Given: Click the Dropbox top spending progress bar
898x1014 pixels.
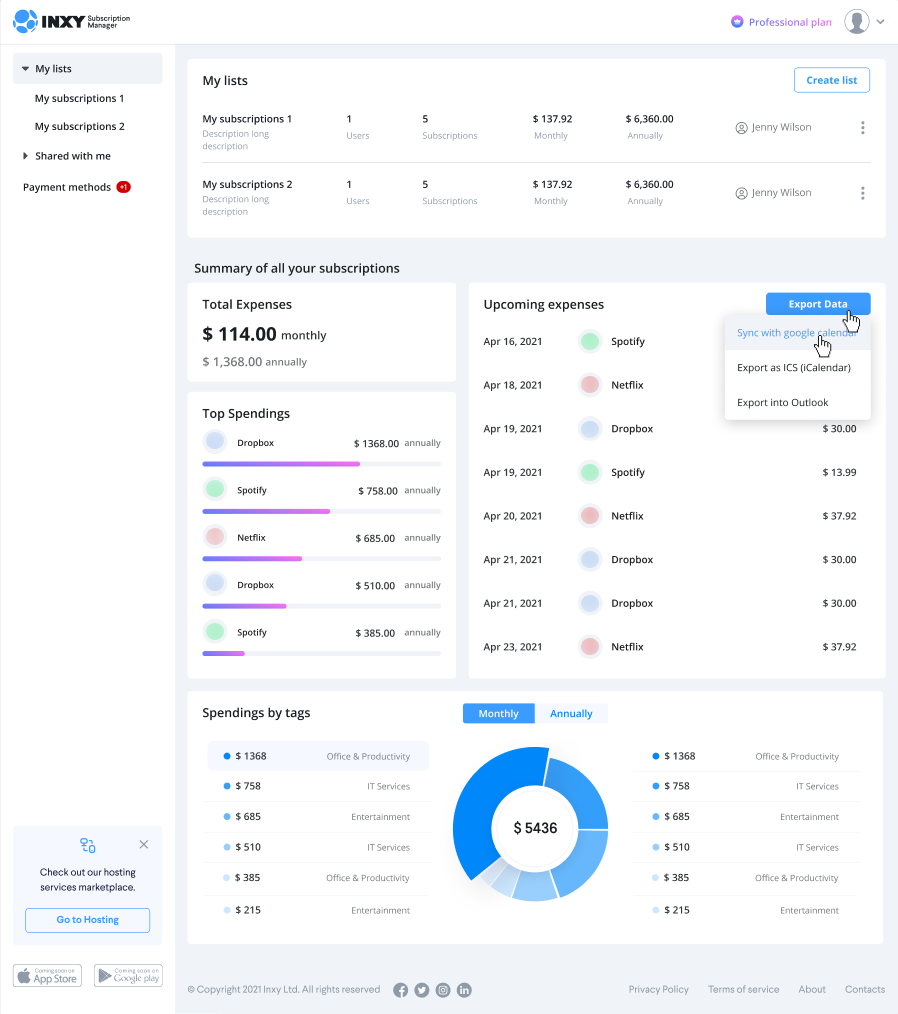Looking at the screenshot, I should coord(321,464).
